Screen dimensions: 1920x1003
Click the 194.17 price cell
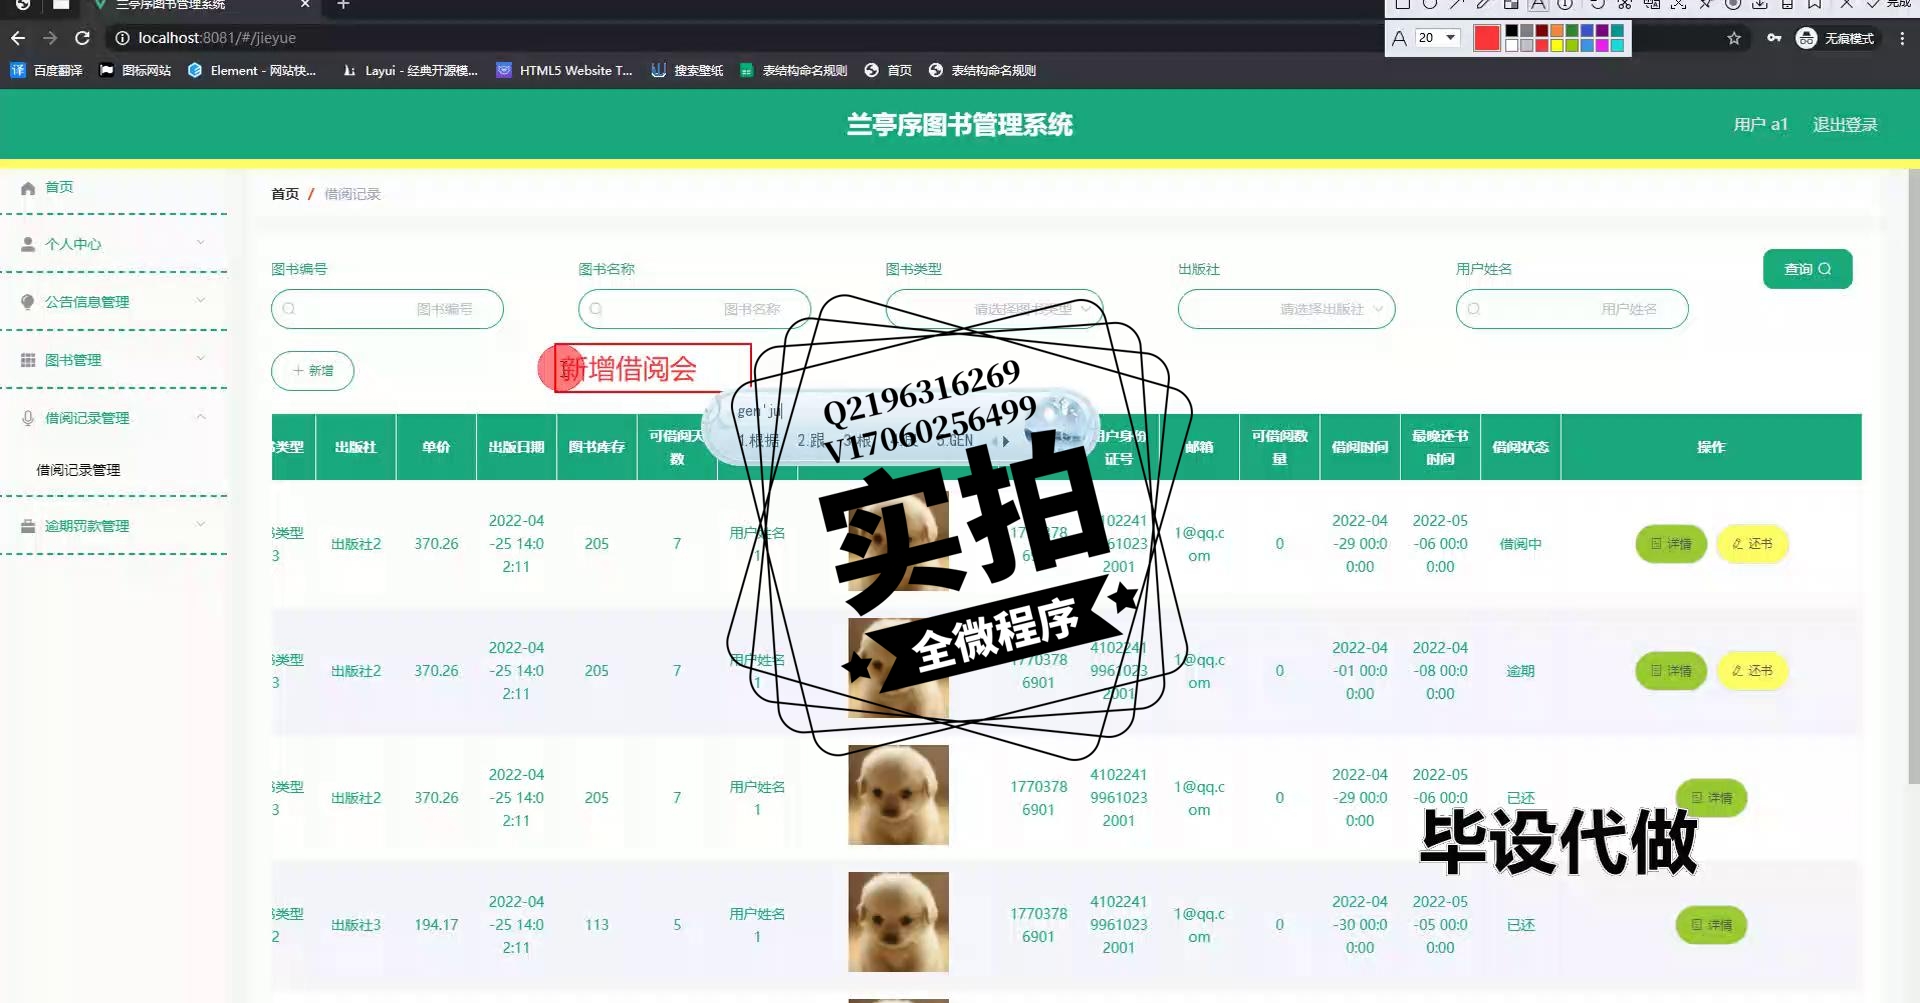(436, 925)
